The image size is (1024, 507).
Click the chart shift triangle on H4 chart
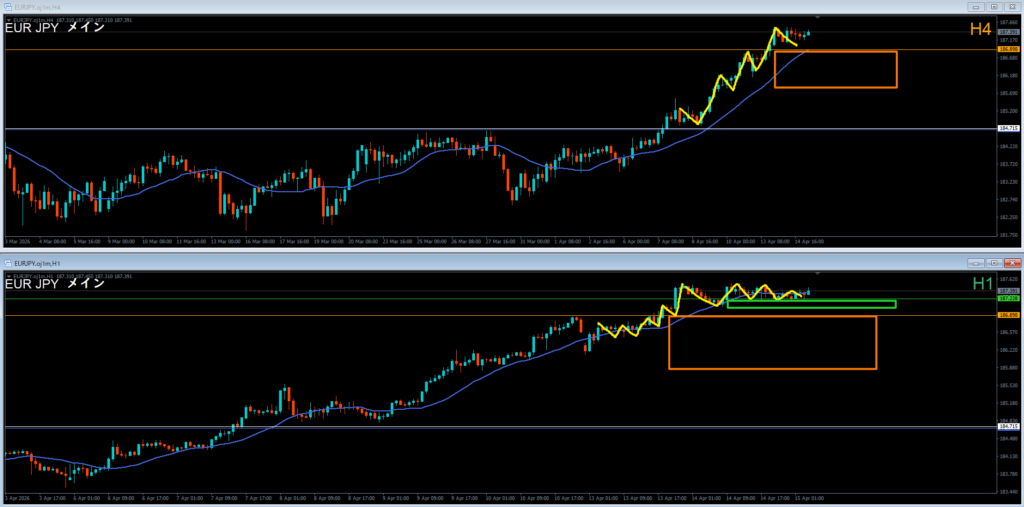818,18
